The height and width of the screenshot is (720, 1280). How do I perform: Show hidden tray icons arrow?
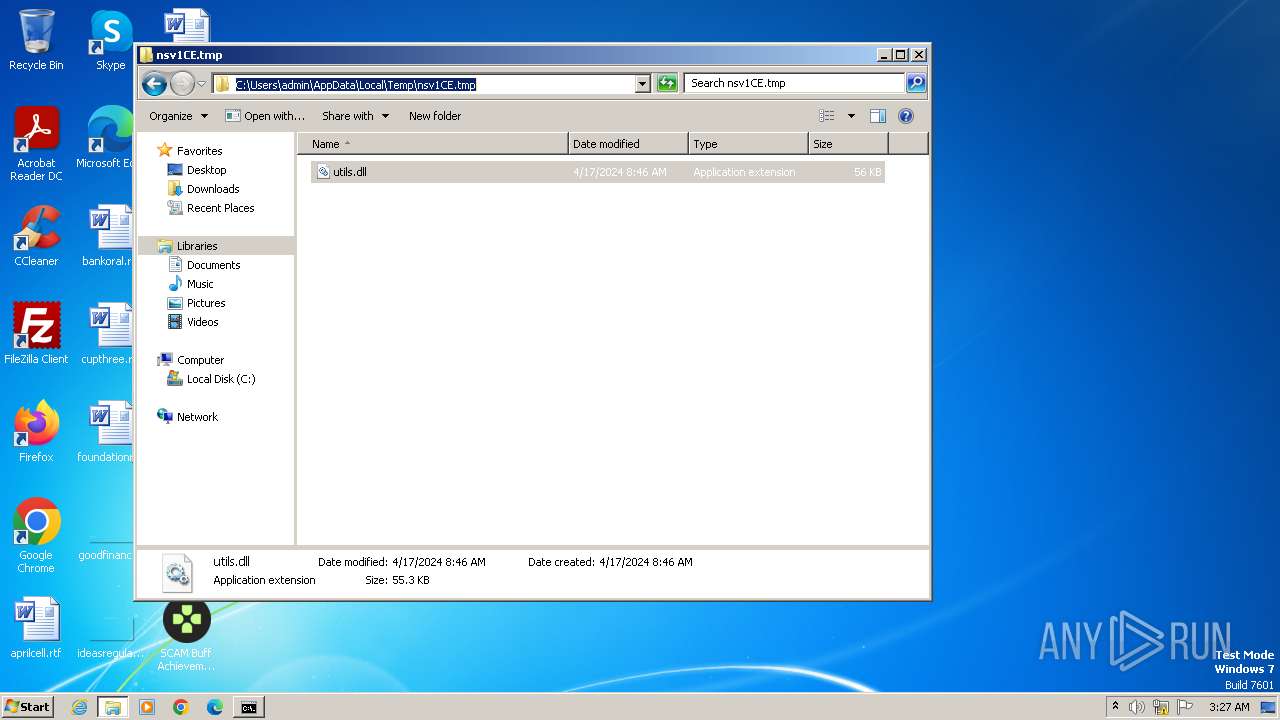pyautogui.click(x=1115, y=706)
